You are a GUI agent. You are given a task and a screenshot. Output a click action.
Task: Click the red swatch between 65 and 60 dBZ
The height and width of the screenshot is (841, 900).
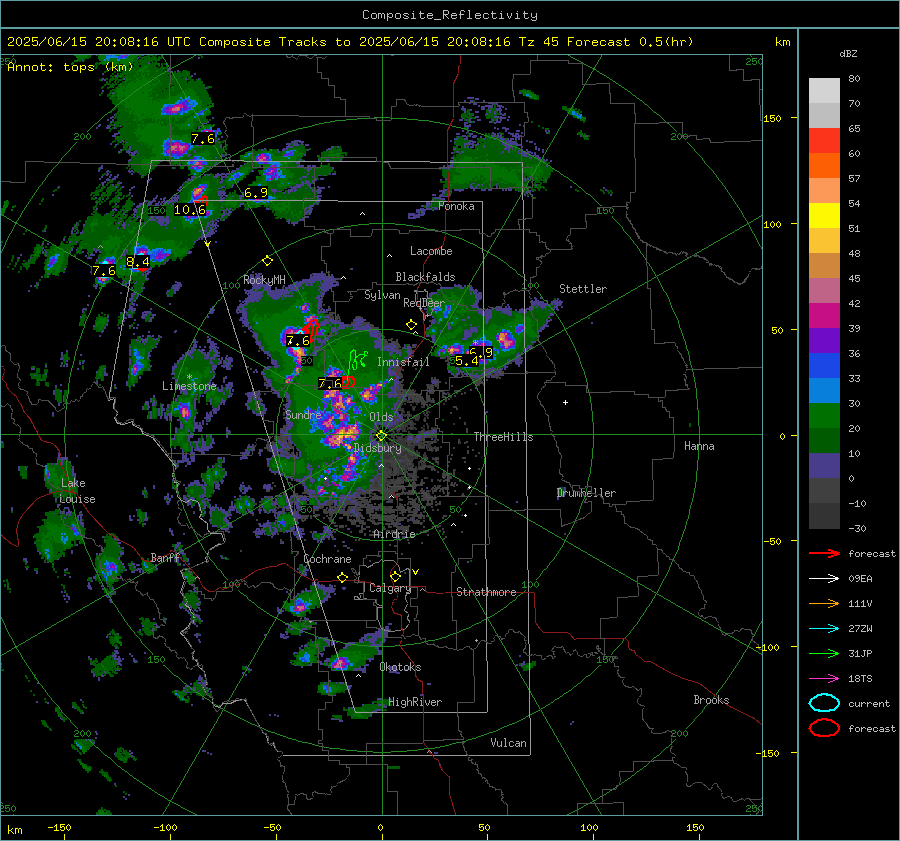824,141
